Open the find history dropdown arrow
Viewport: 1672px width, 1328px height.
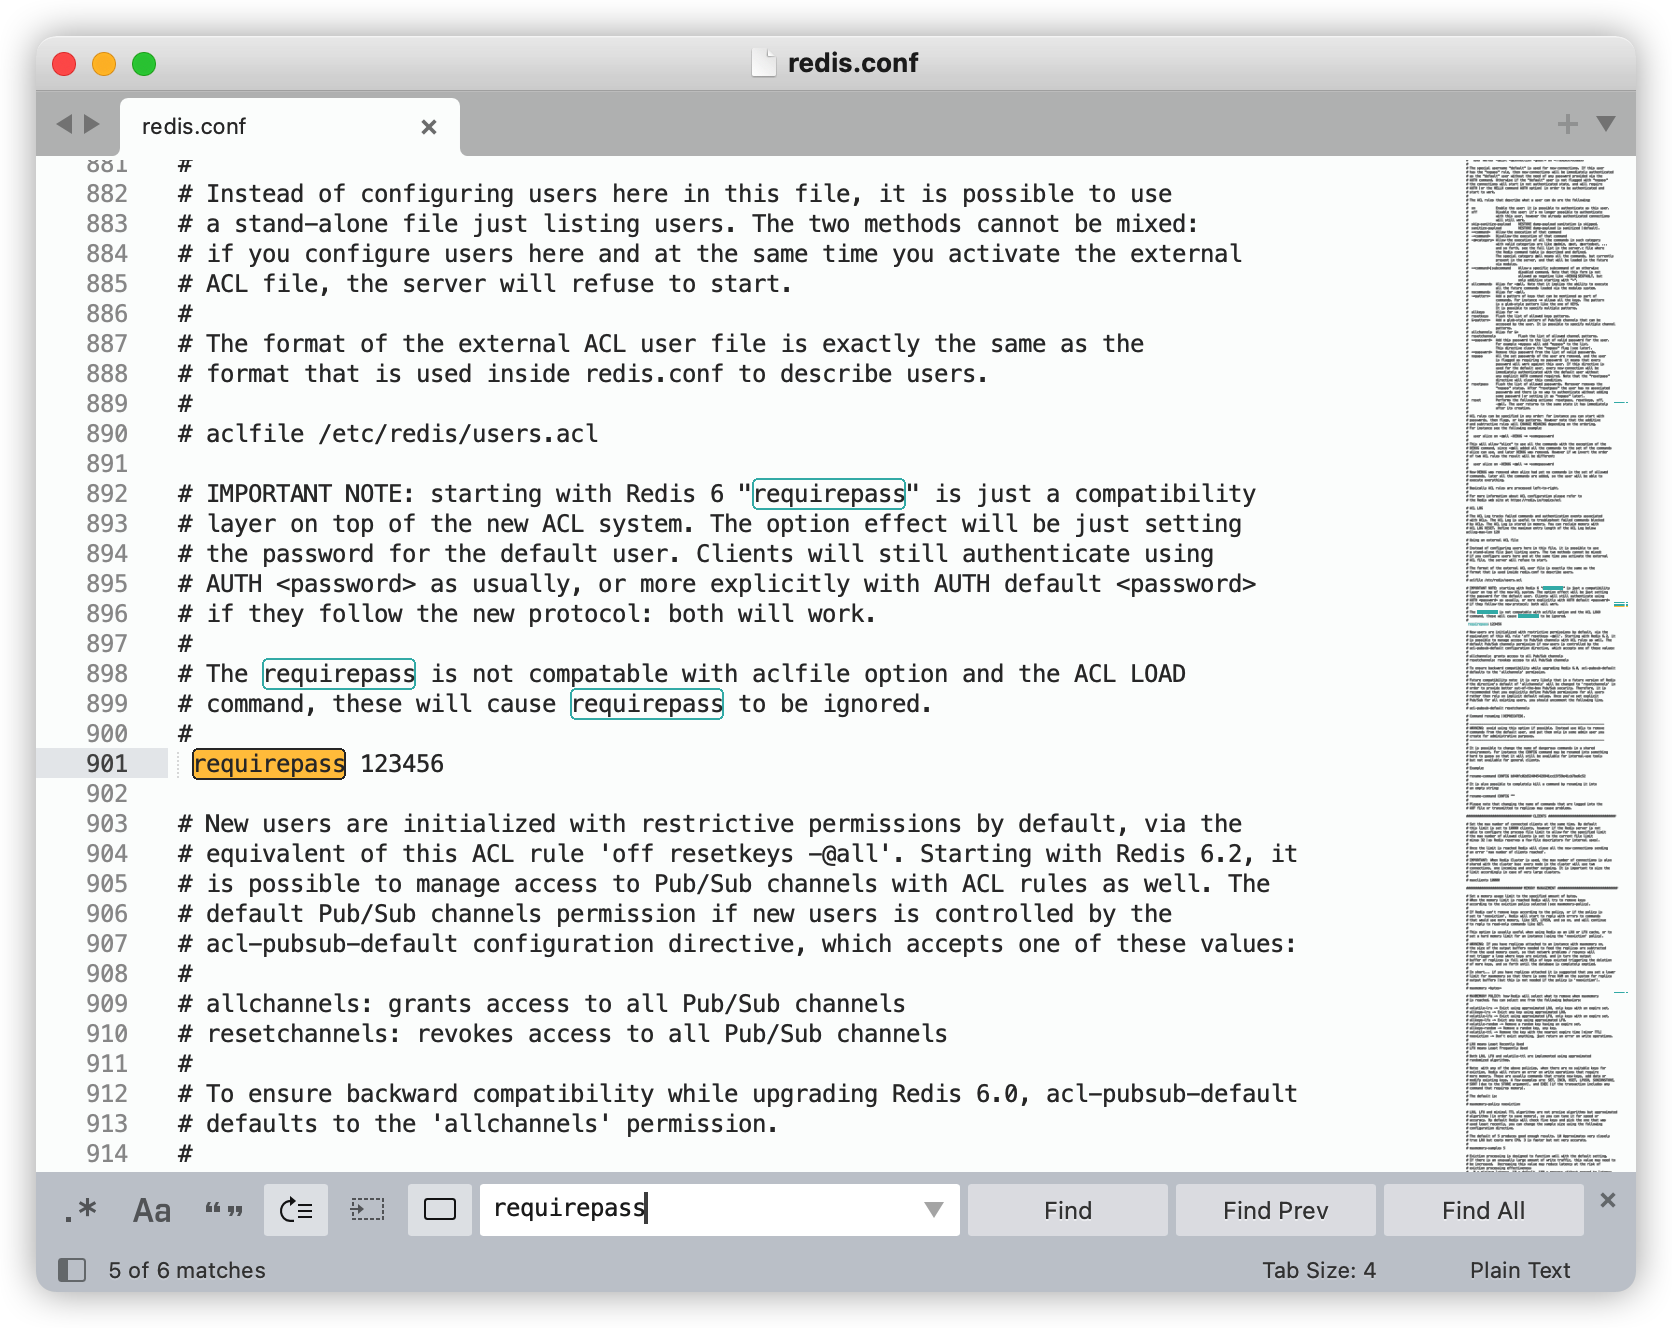(x=934, y=1210)
